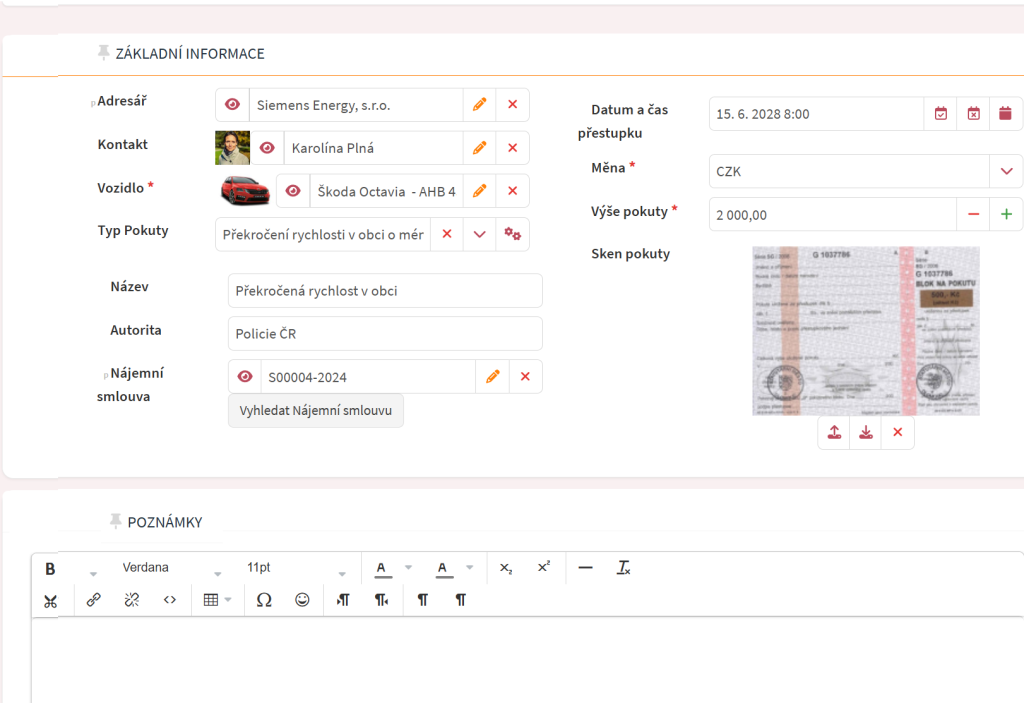Open the calendar date picker icon
The image size is (1024, 703).
1006,114
